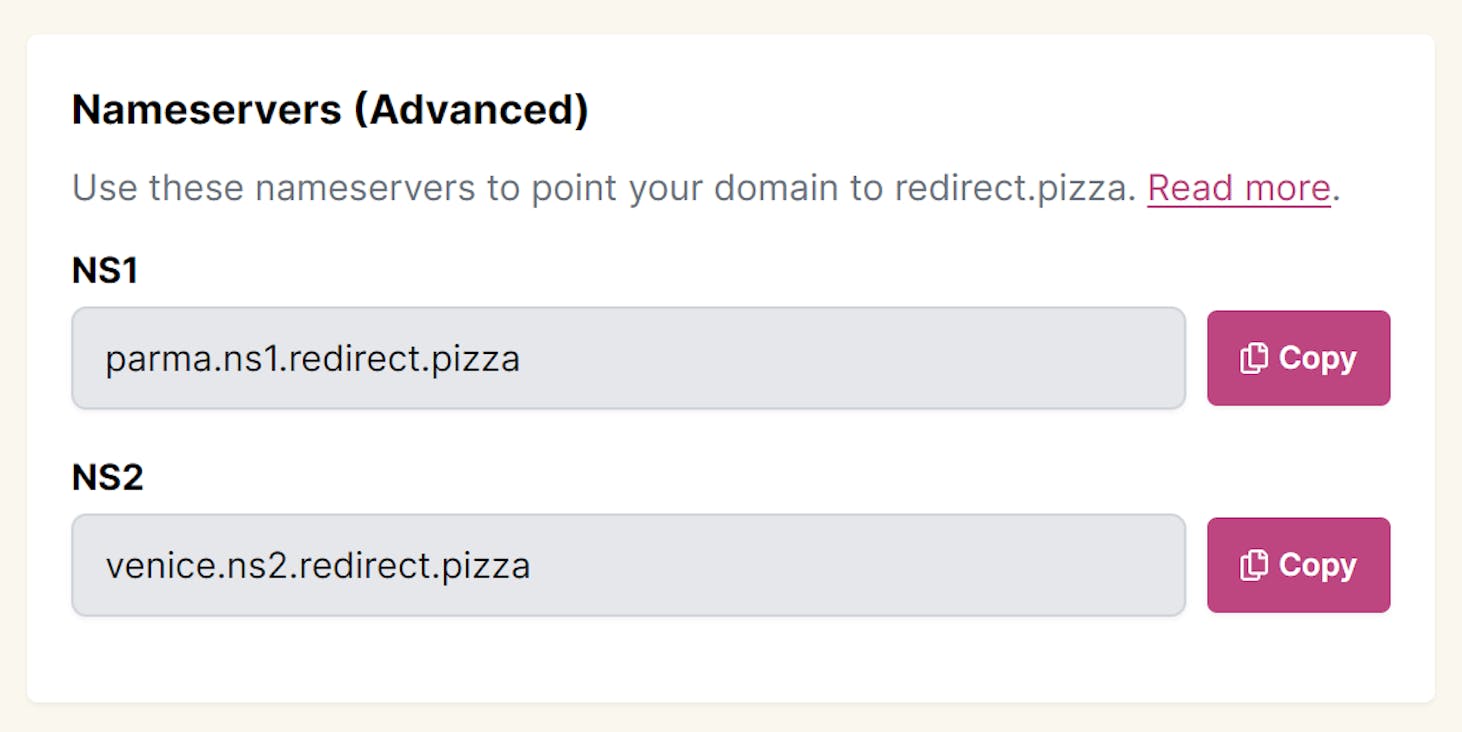Click redirect.pizza in the description sentence
The image size is (1462, 732).
[1015, 188]
